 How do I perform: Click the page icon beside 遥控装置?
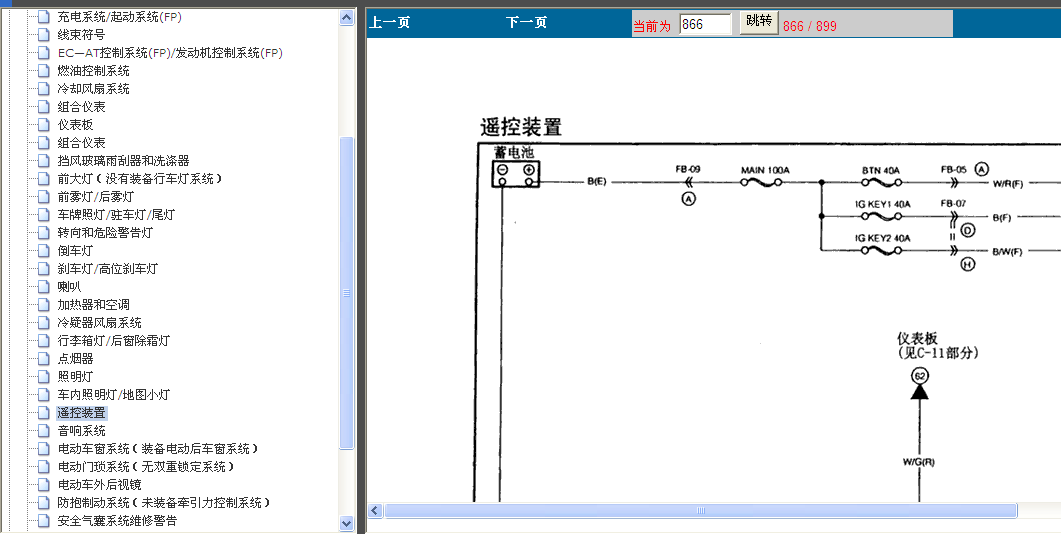(x=43, y=413)
